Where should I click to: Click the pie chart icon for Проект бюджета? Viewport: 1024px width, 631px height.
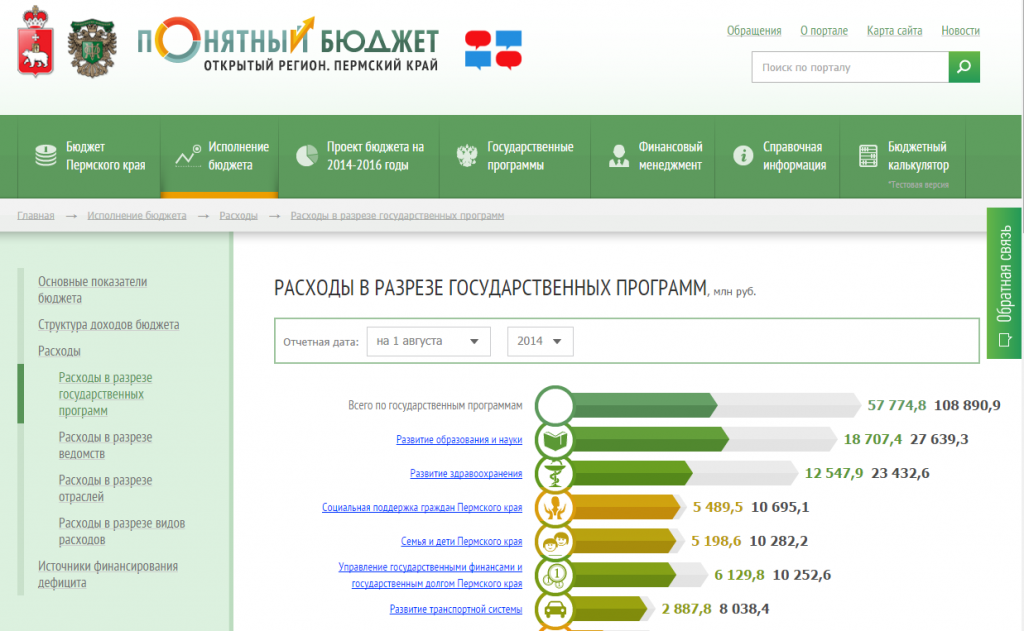tap(307, 155)
